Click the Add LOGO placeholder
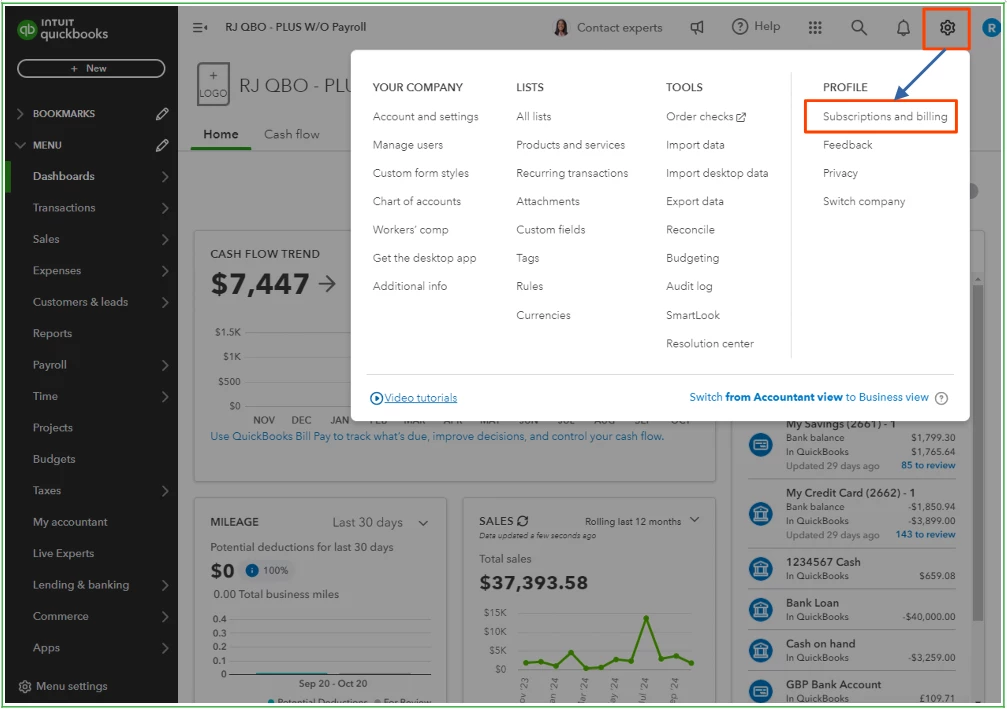Screen dimensions: 1007x709 click(213, 84)
